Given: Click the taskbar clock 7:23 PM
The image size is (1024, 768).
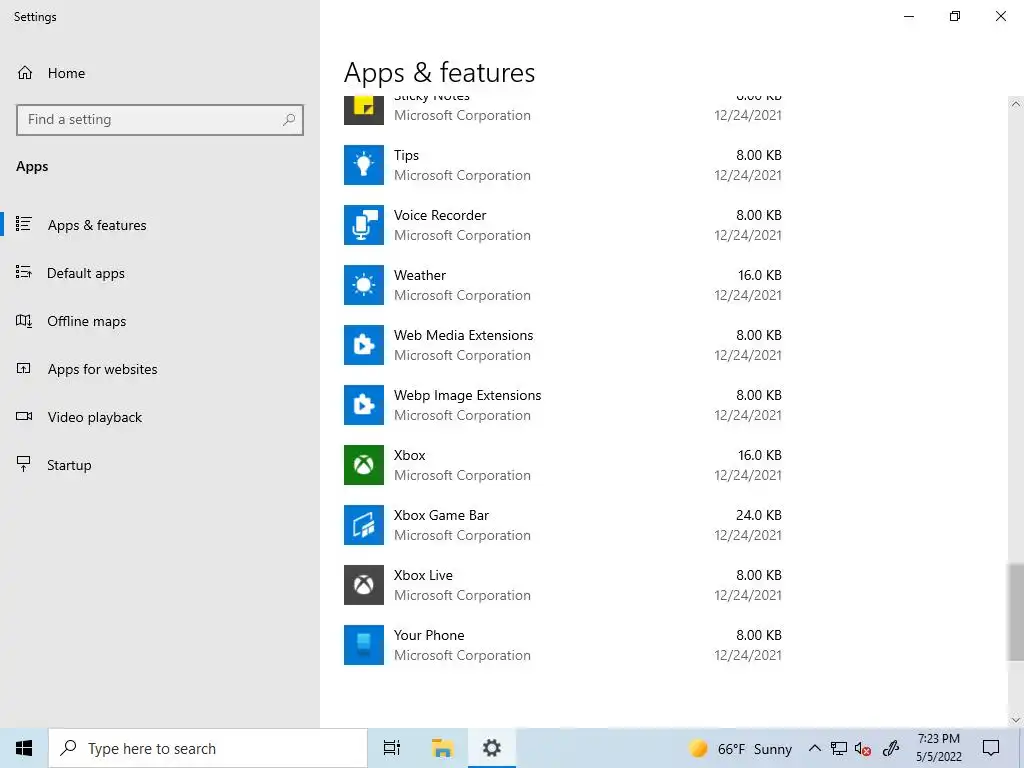Looking at the screenshot, I should [x=939, y=739].
